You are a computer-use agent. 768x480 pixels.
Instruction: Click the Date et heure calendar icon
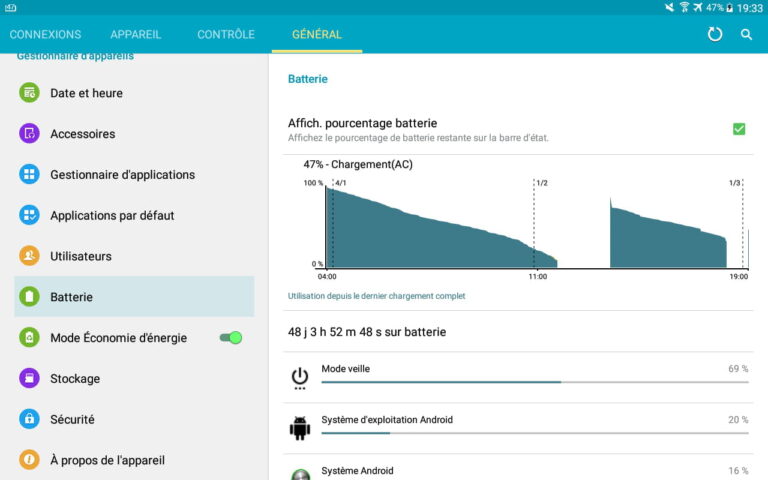[x=29, y=93]
